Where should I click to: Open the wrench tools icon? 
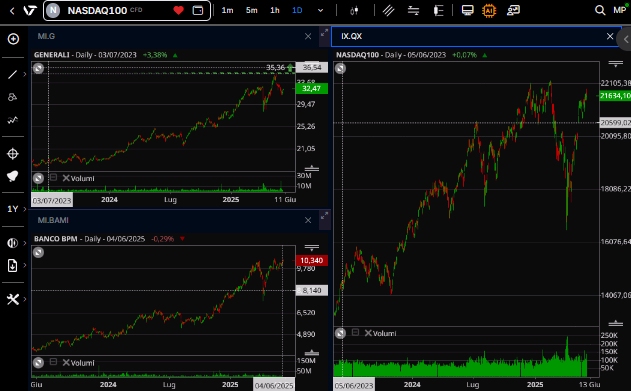click(13, 299)
